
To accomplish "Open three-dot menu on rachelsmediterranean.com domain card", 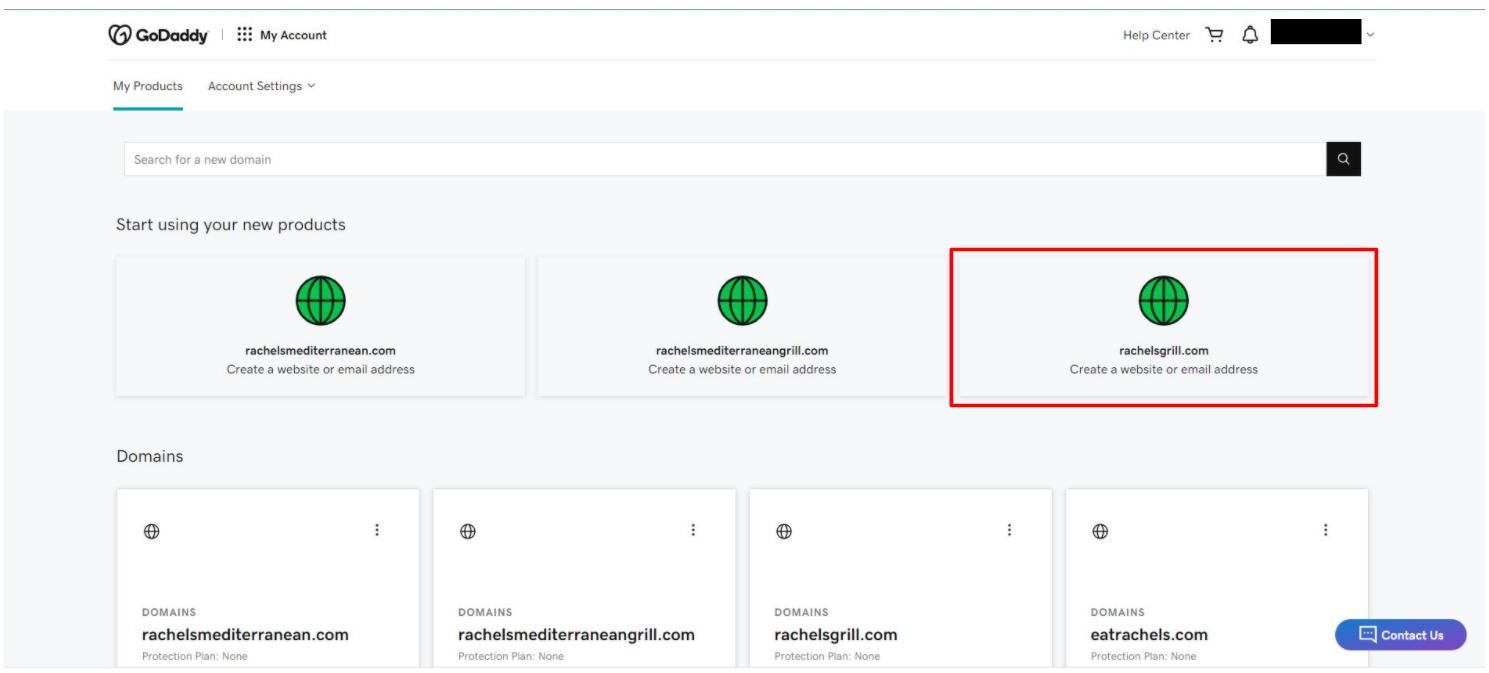I will pyautogui.click(x=377, y=530).
